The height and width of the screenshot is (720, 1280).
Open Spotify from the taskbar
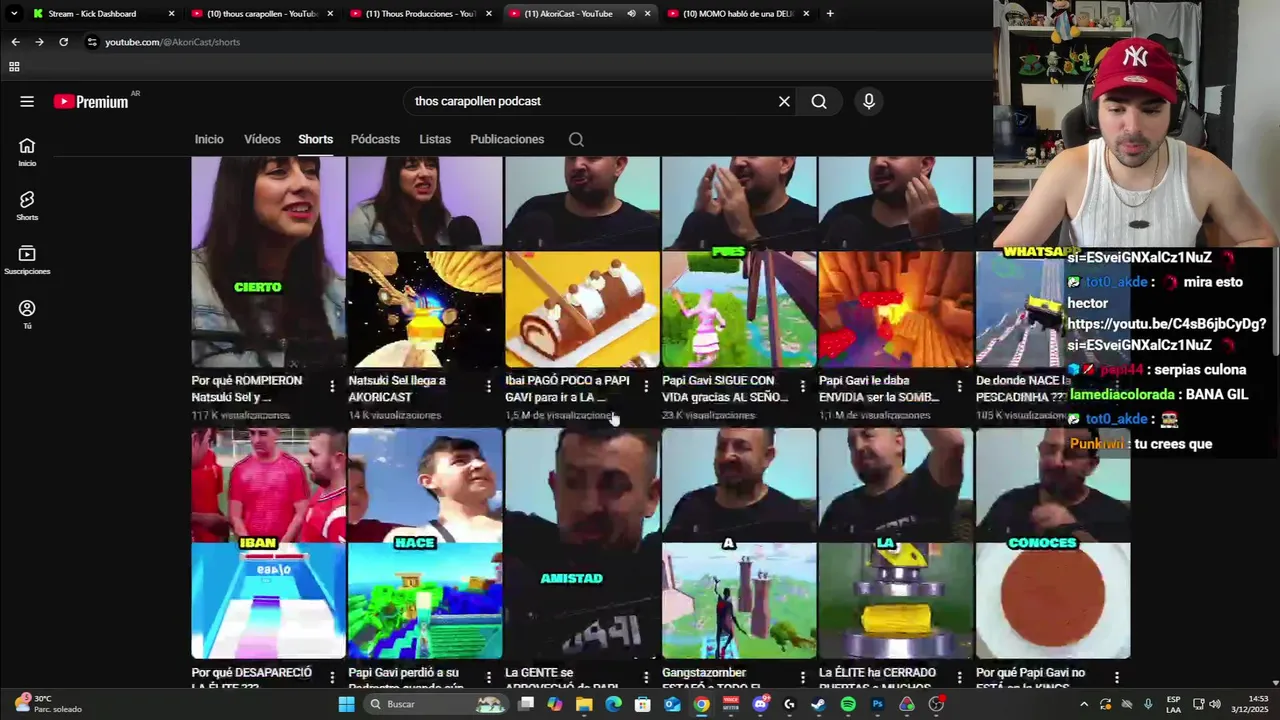(x=848, y=704)
